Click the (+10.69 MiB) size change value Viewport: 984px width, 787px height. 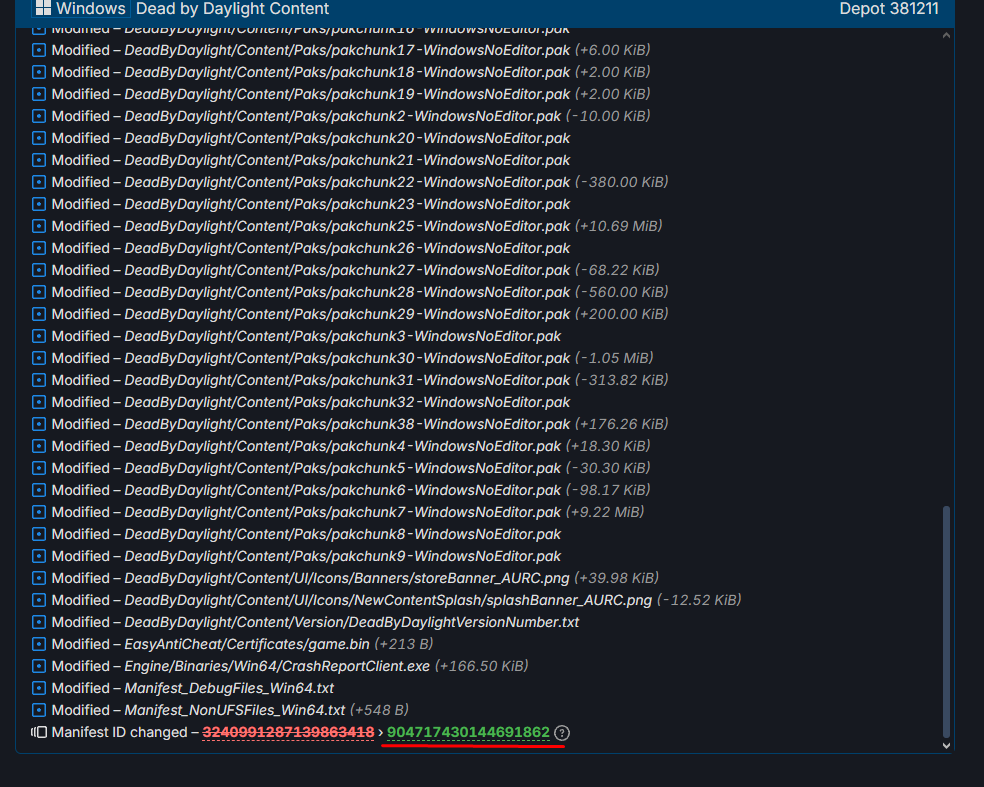[x=619, y=226]
